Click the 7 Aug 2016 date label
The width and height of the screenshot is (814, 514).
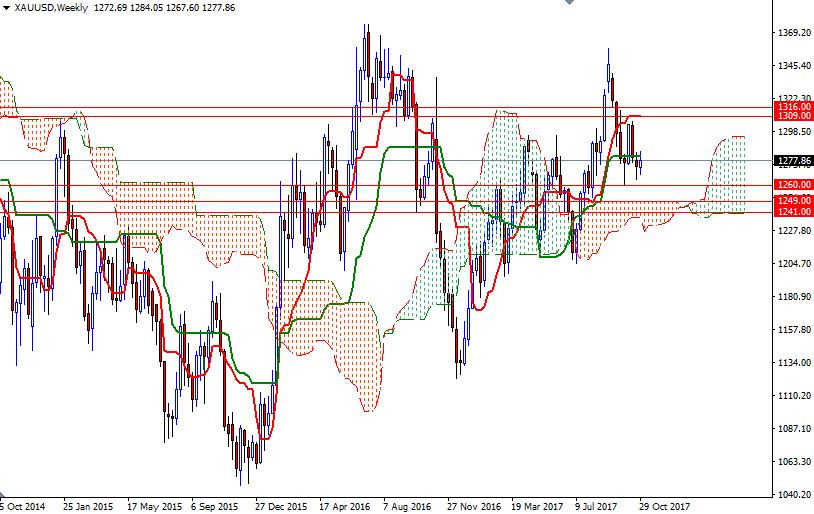408,506
